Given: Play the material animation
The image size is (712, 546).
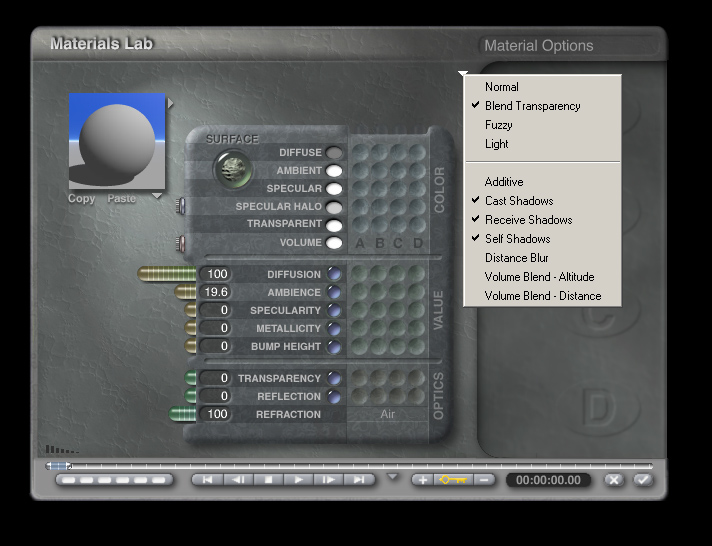Looking at the screenshot, I should [x=298, y=480].
